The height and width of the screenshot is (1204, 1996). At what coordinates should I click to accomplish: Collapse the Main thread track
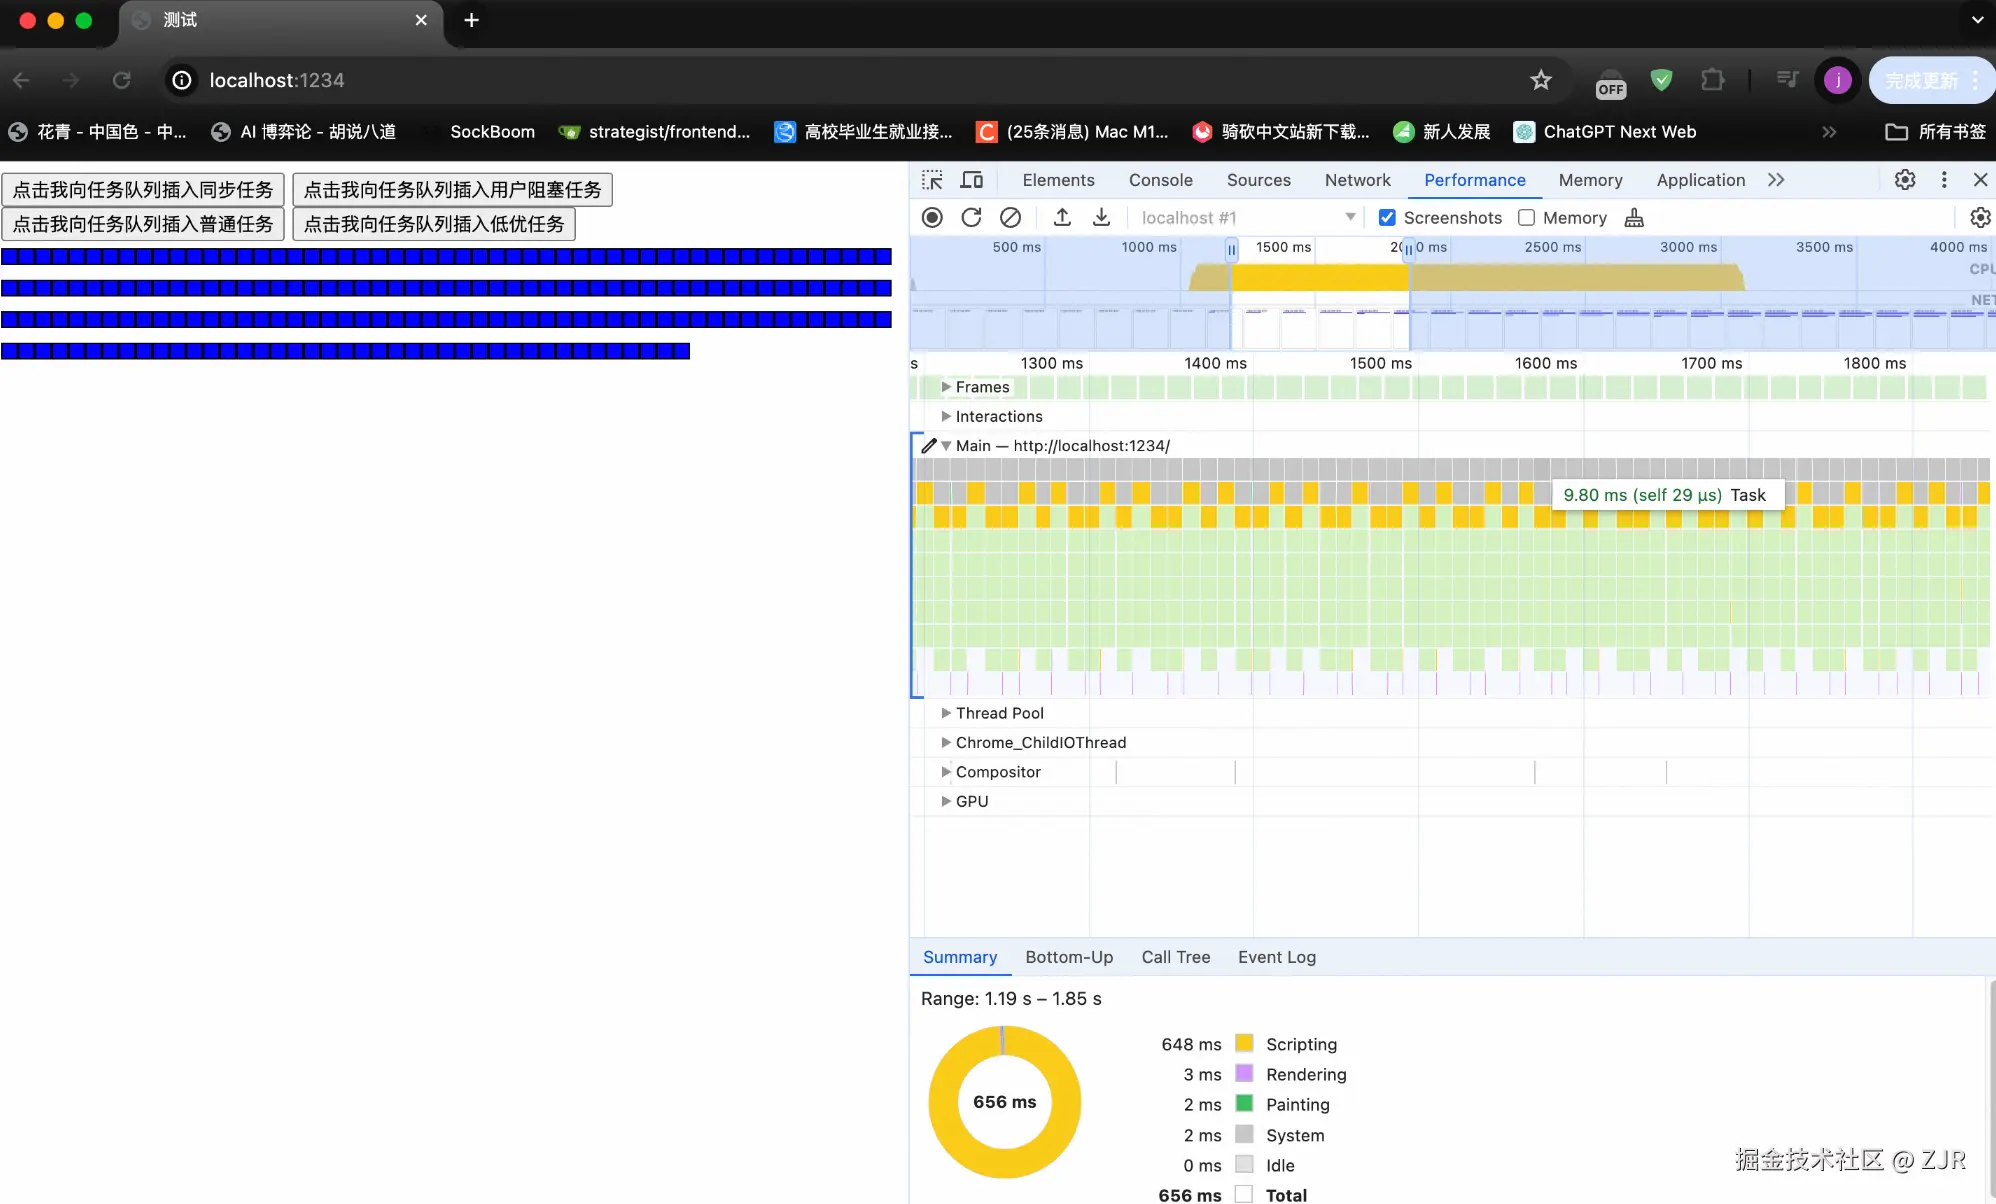(x=946, y=446)
